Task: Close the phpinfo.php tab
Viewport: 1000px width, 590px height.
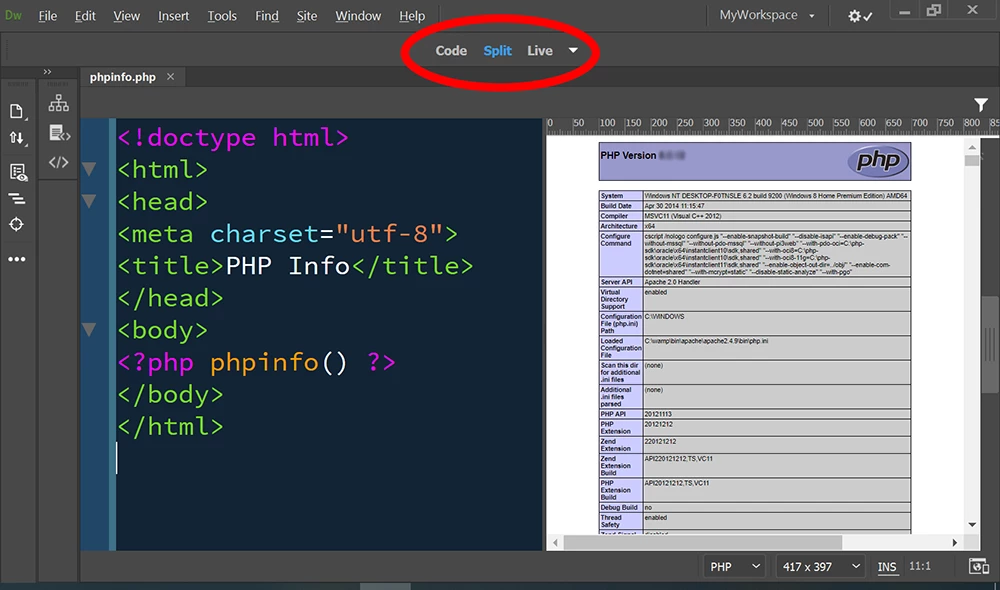Action: (170, 77)
